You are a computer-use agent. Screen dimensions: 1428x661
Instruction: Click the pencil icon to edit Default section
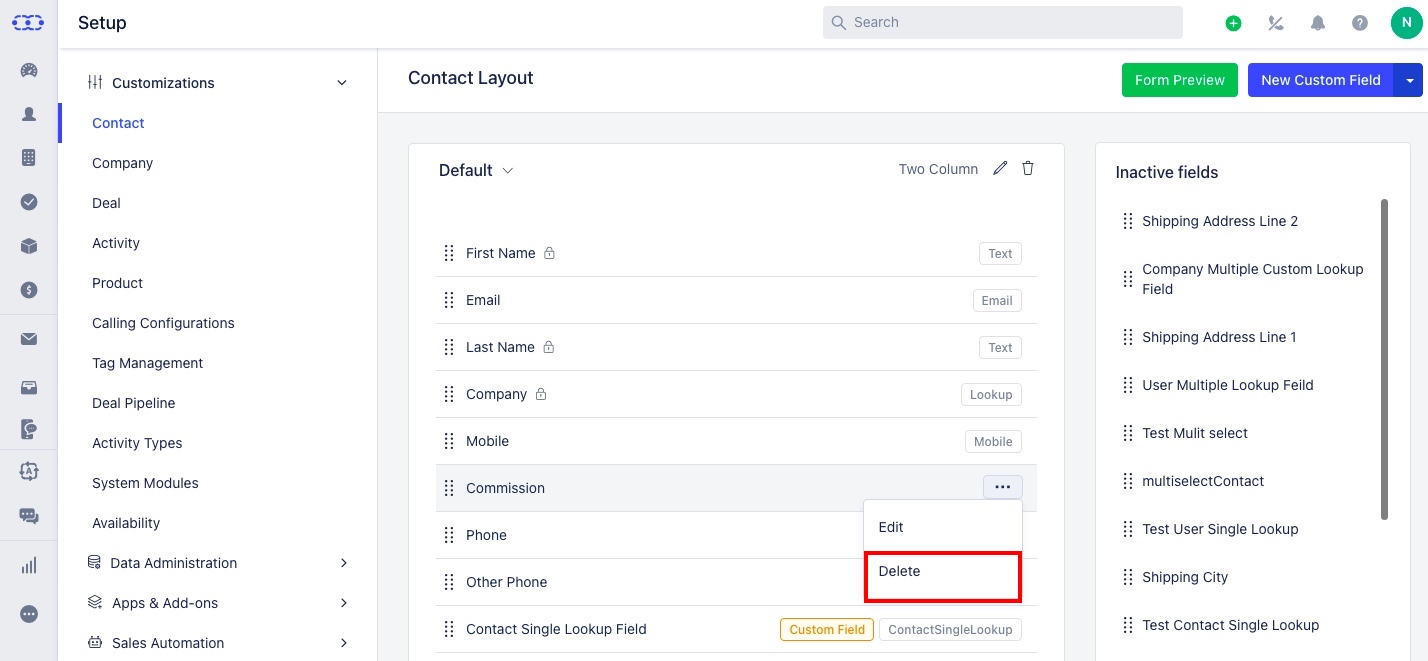[x=1000, y=169]
